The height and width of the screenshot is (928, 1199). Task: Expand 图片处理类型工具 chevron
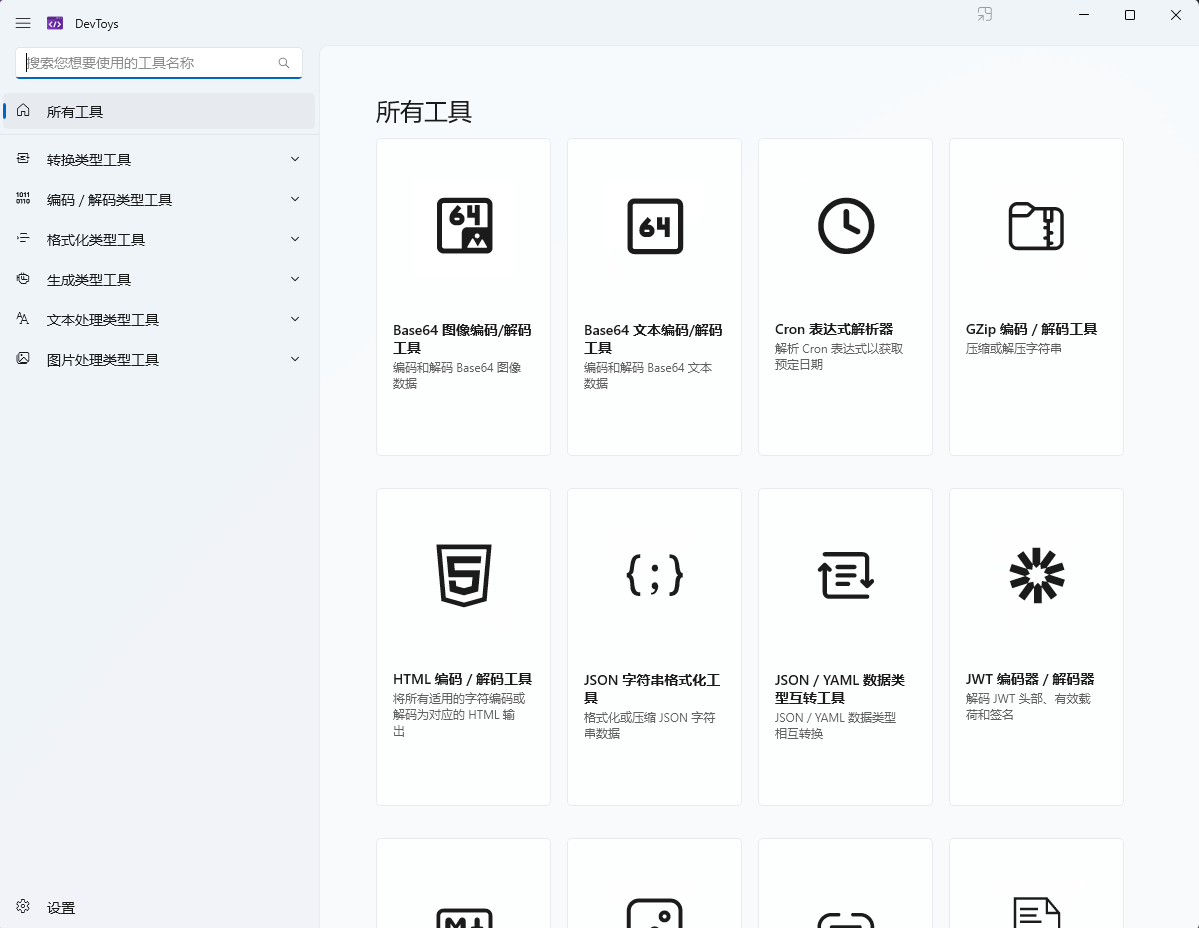[295, 359]
